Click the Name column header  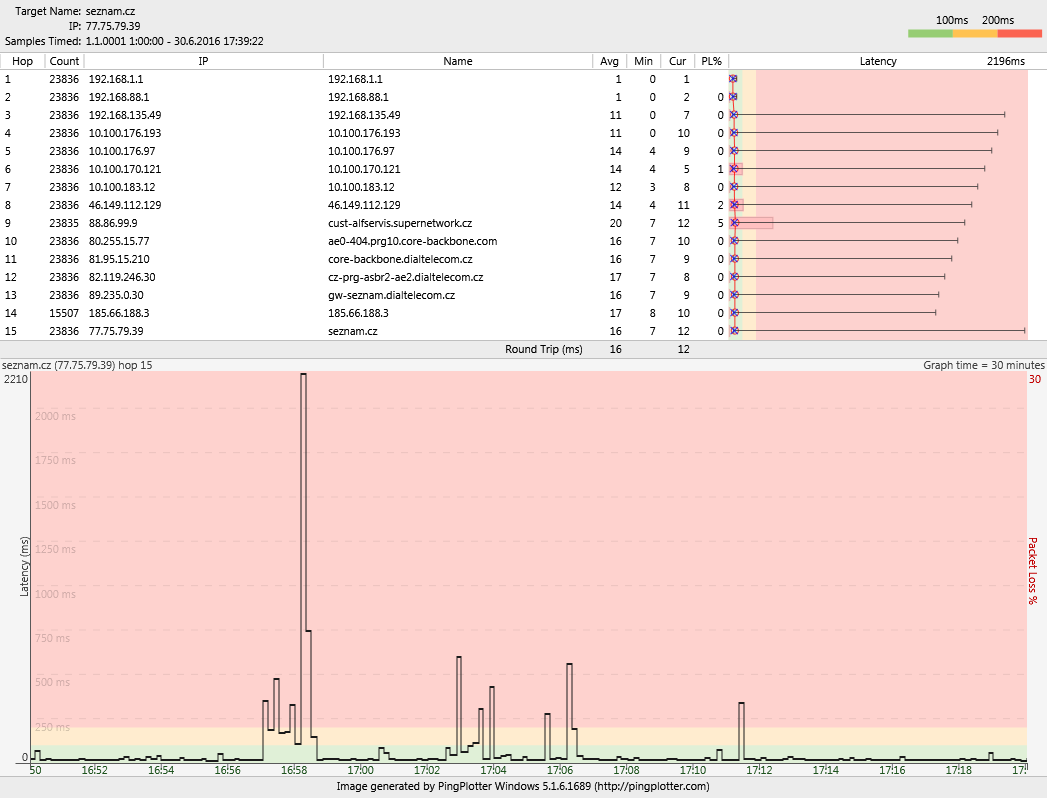[x=457, y=61]
